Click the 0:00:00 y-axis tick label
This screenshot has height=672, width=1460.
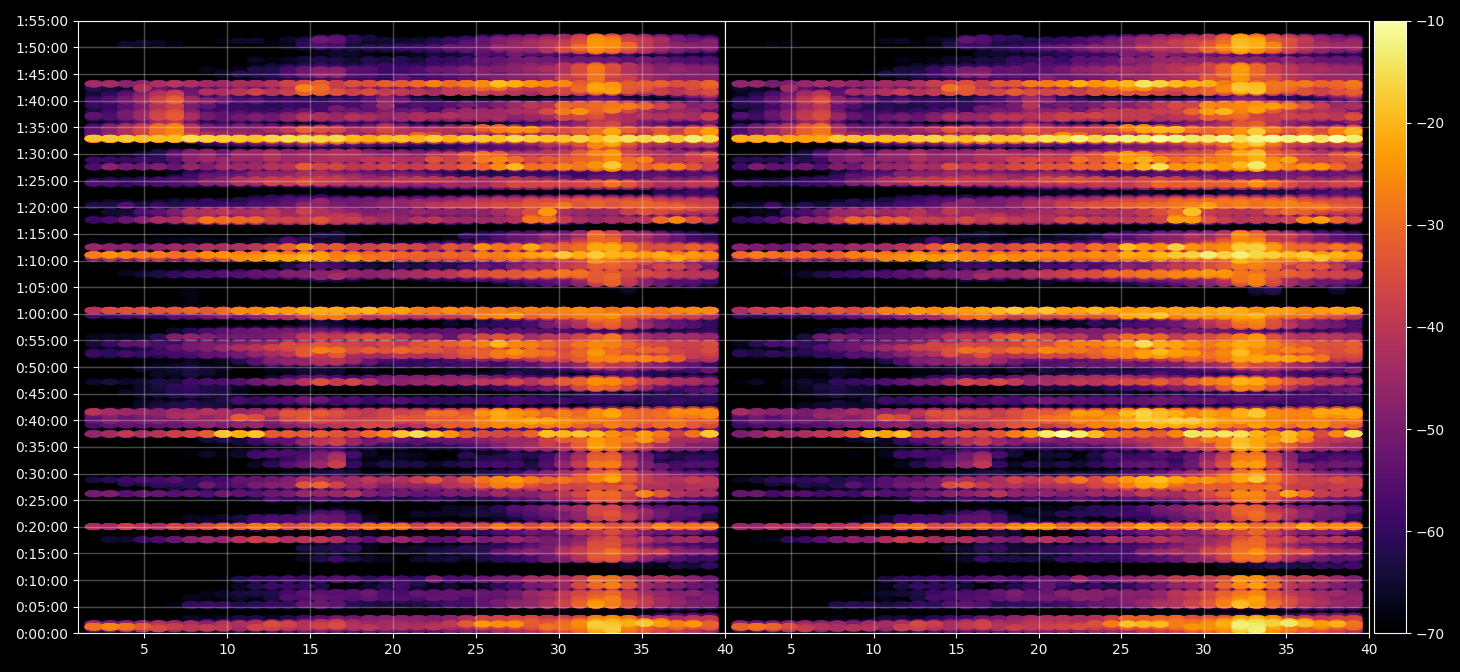pos(42,634)
